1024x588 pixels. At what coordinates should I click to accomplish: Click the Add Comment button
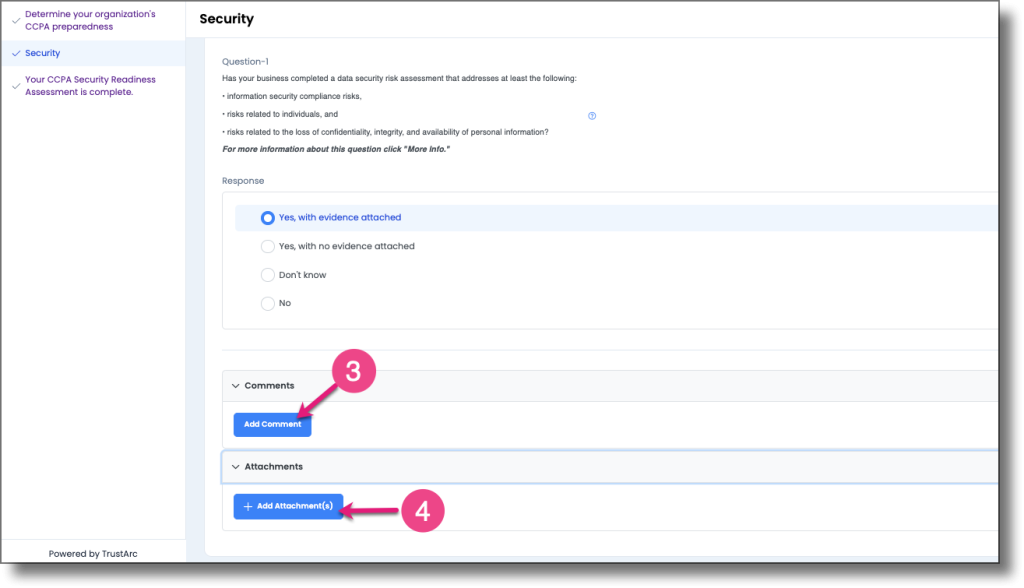[x=272, y=425]
